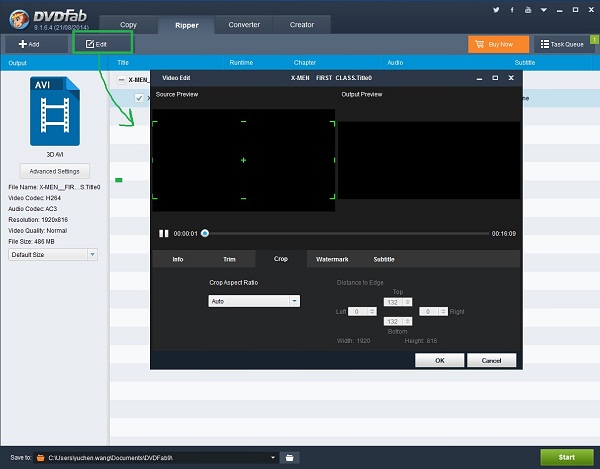Maximize the Video Edit dialog
The height and width of the screenshot is (469, 600).
[x=495, y=78]
